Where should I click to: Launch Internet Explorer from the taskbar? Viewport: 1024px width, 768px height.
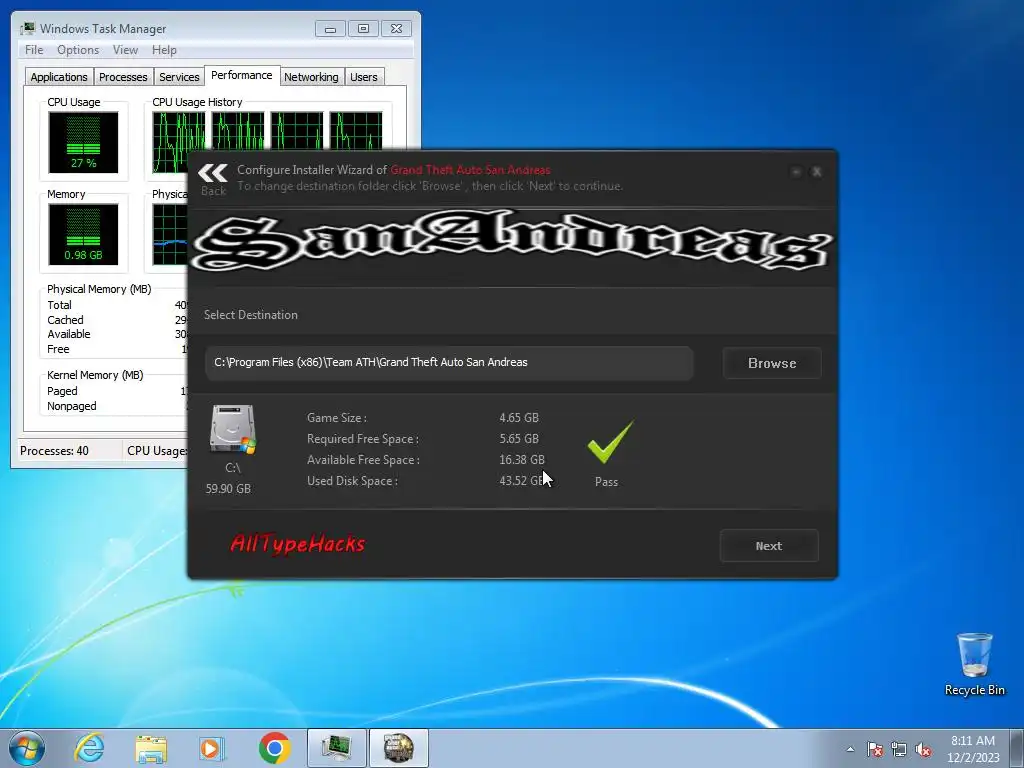[89, 748]
